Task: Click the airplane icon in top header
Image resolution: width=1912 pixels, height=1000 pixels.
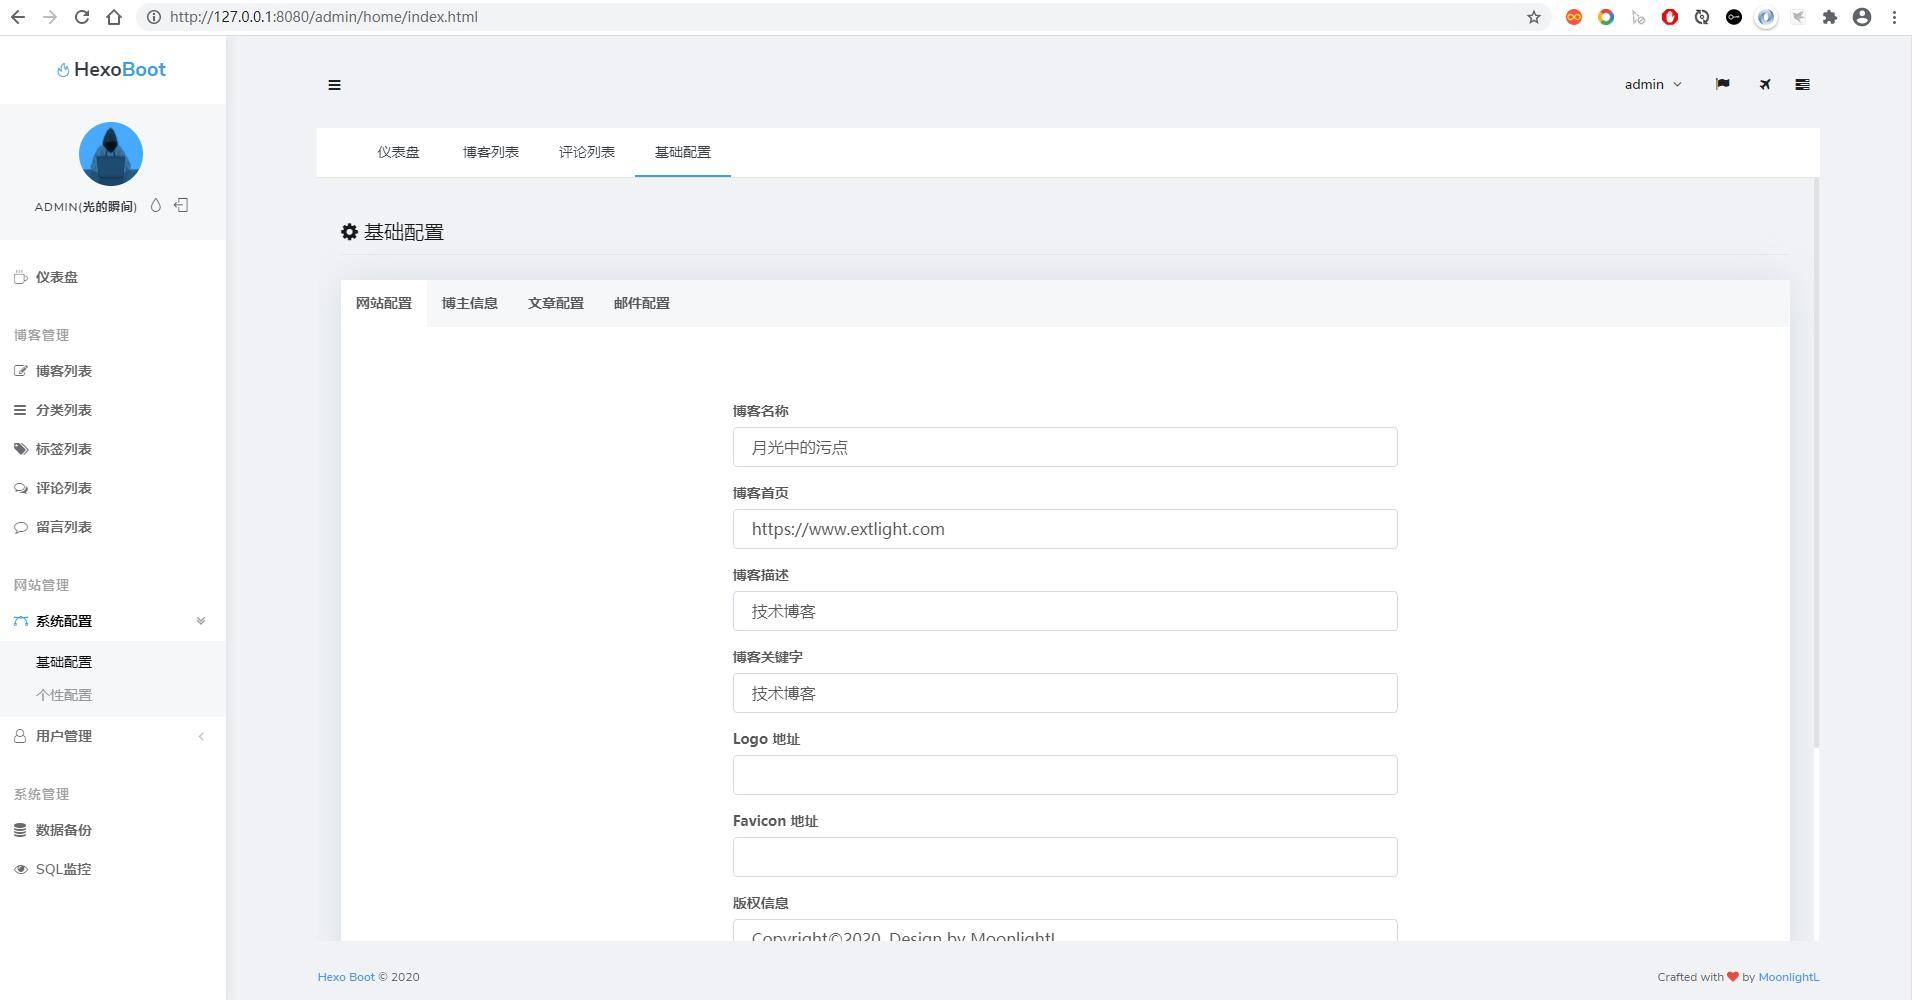Action: coord(1765,84)
